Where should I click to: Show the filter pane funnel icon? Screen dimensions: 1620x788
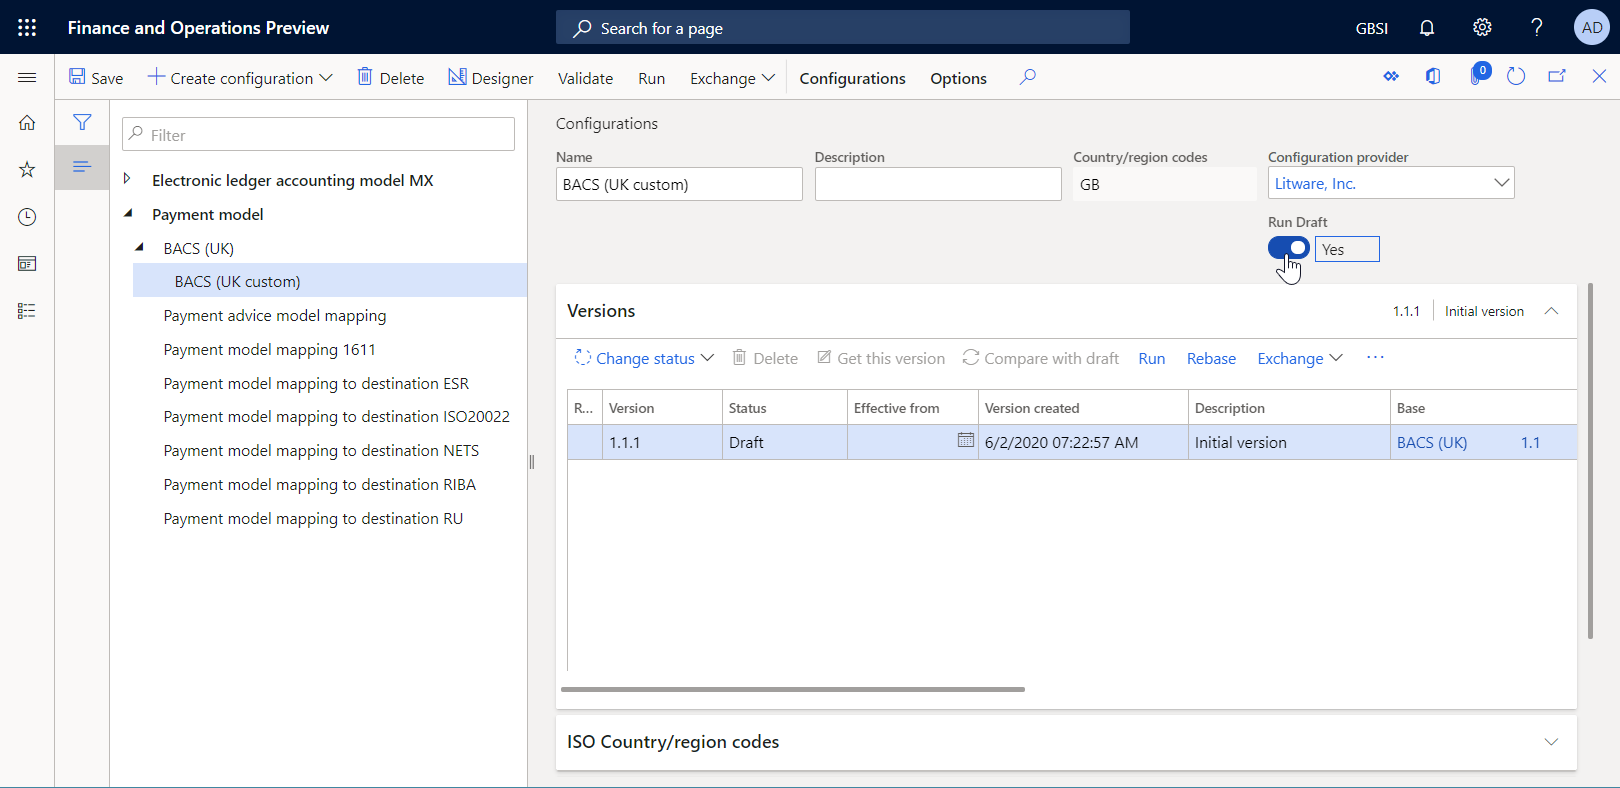pos(82,122)
